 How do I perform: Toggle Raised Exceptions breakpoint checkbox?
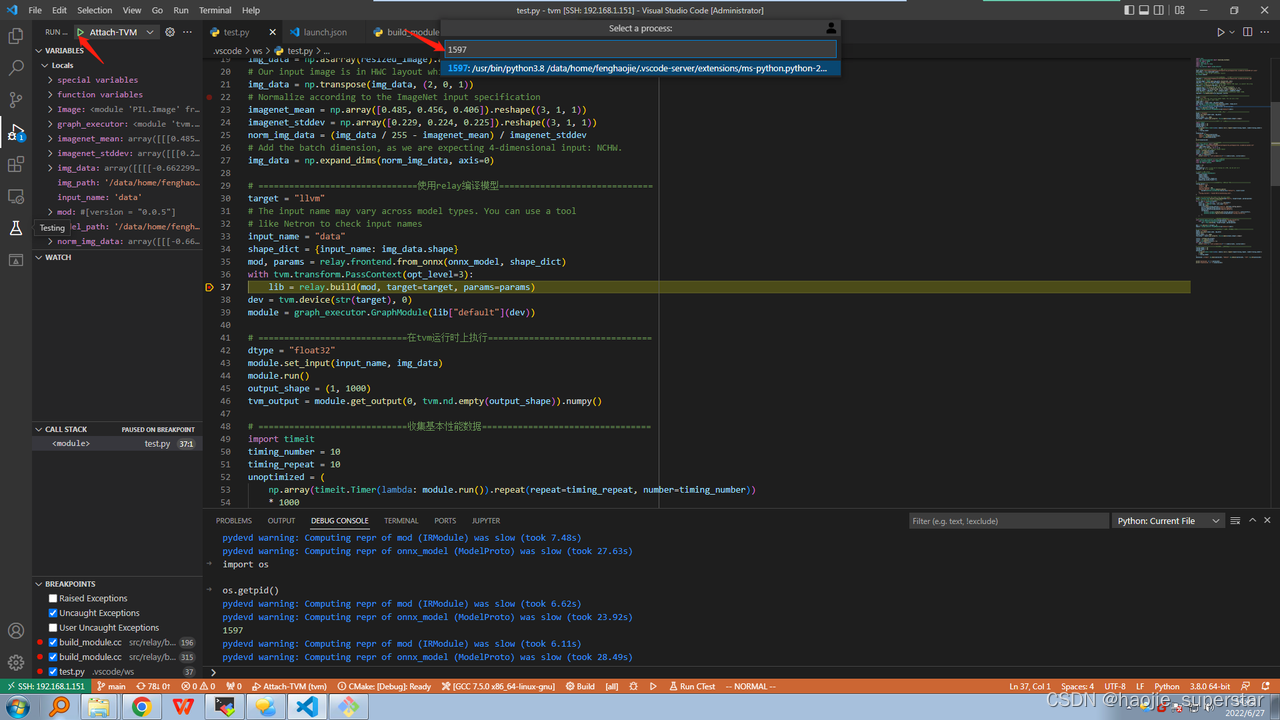point(53,598)
